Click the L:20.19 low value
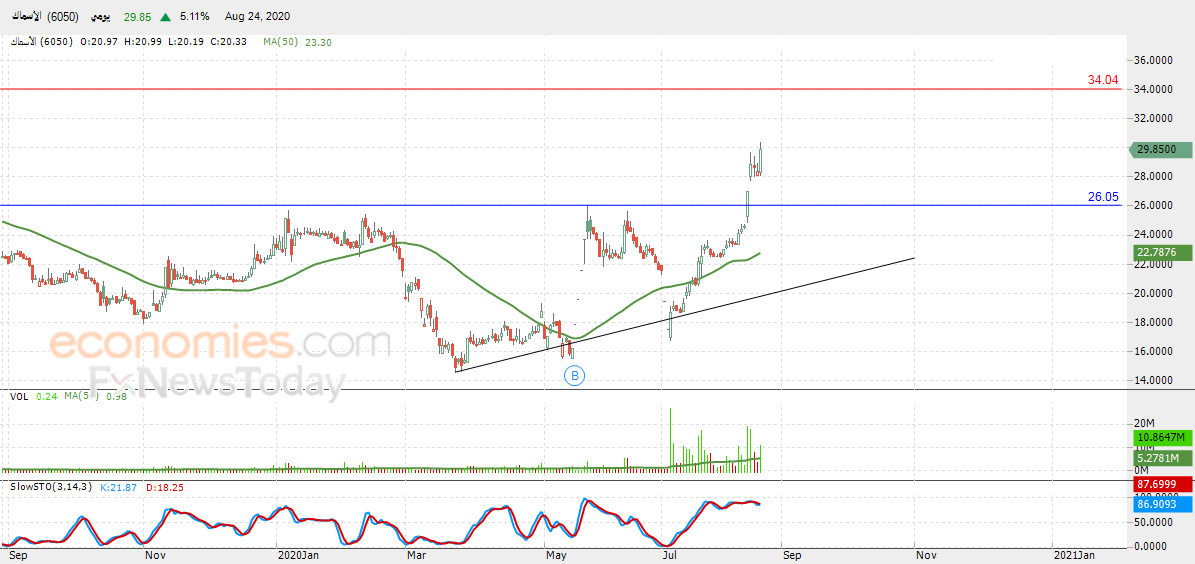This screenshot has height=564, width=1195. tap(184, 43)
